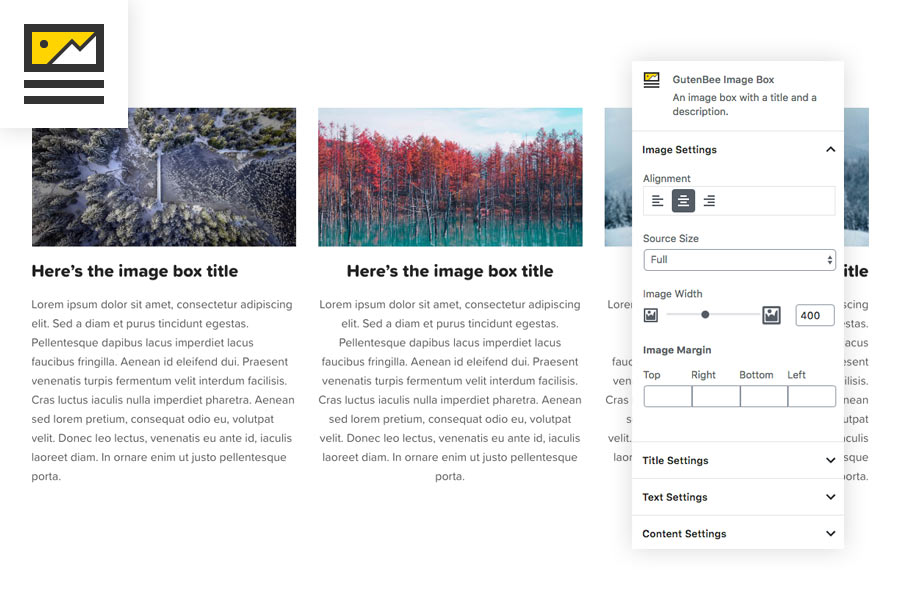Click the Top margin input field
The image size is (900, 600).
667,396
